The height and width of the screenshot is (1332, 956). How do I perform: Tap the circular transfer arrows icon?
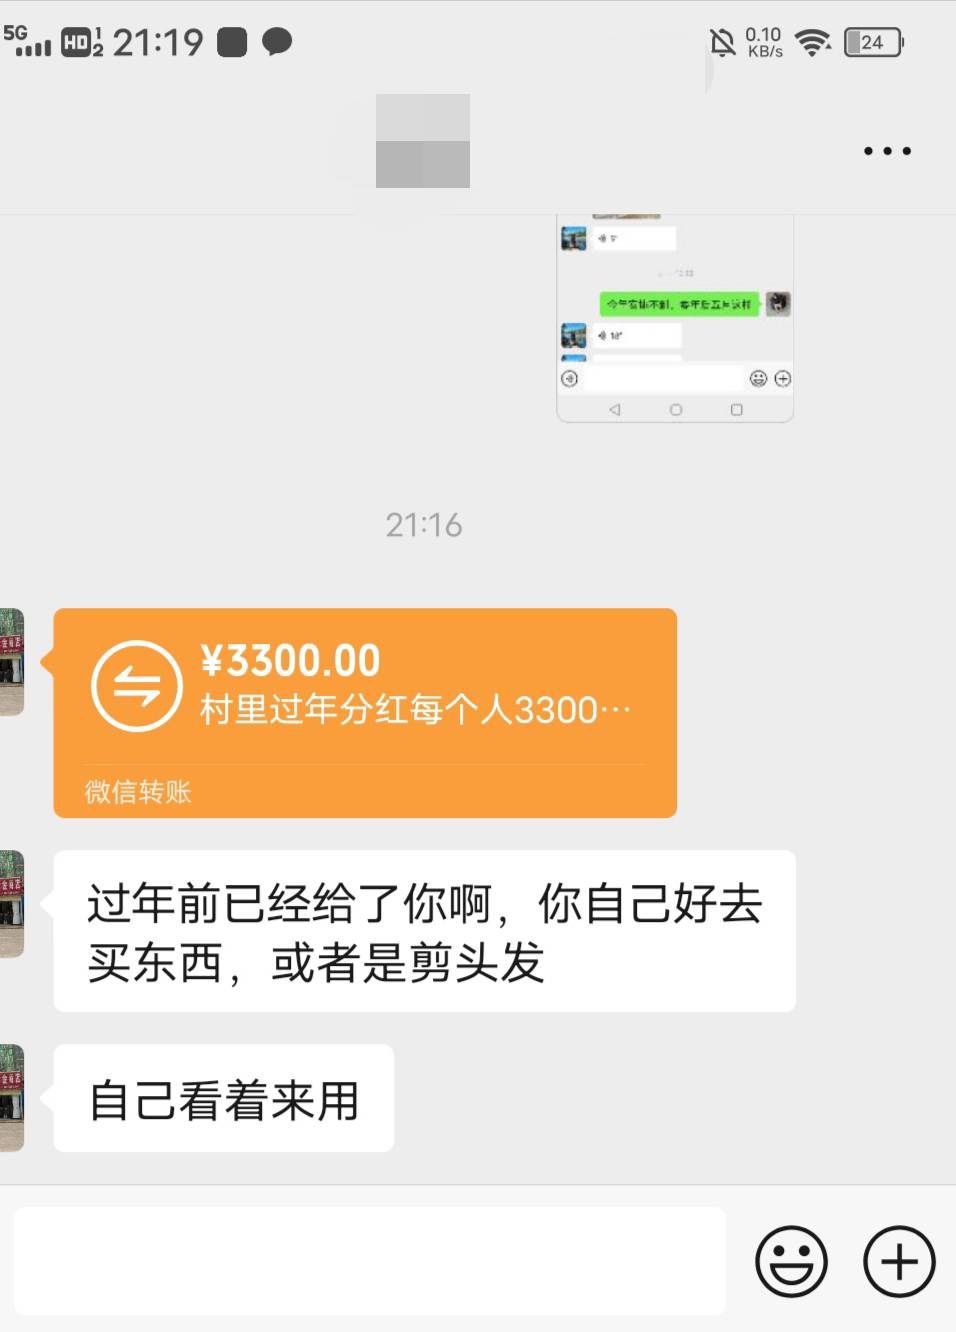[137, 686]
